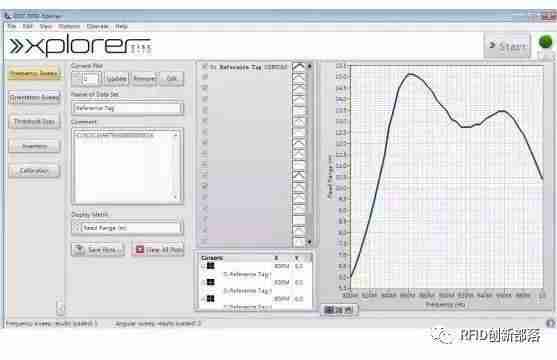Select the Frequency Sweep mode button
The width and height of the screenshot is (557, 360).
coord(34,74)
